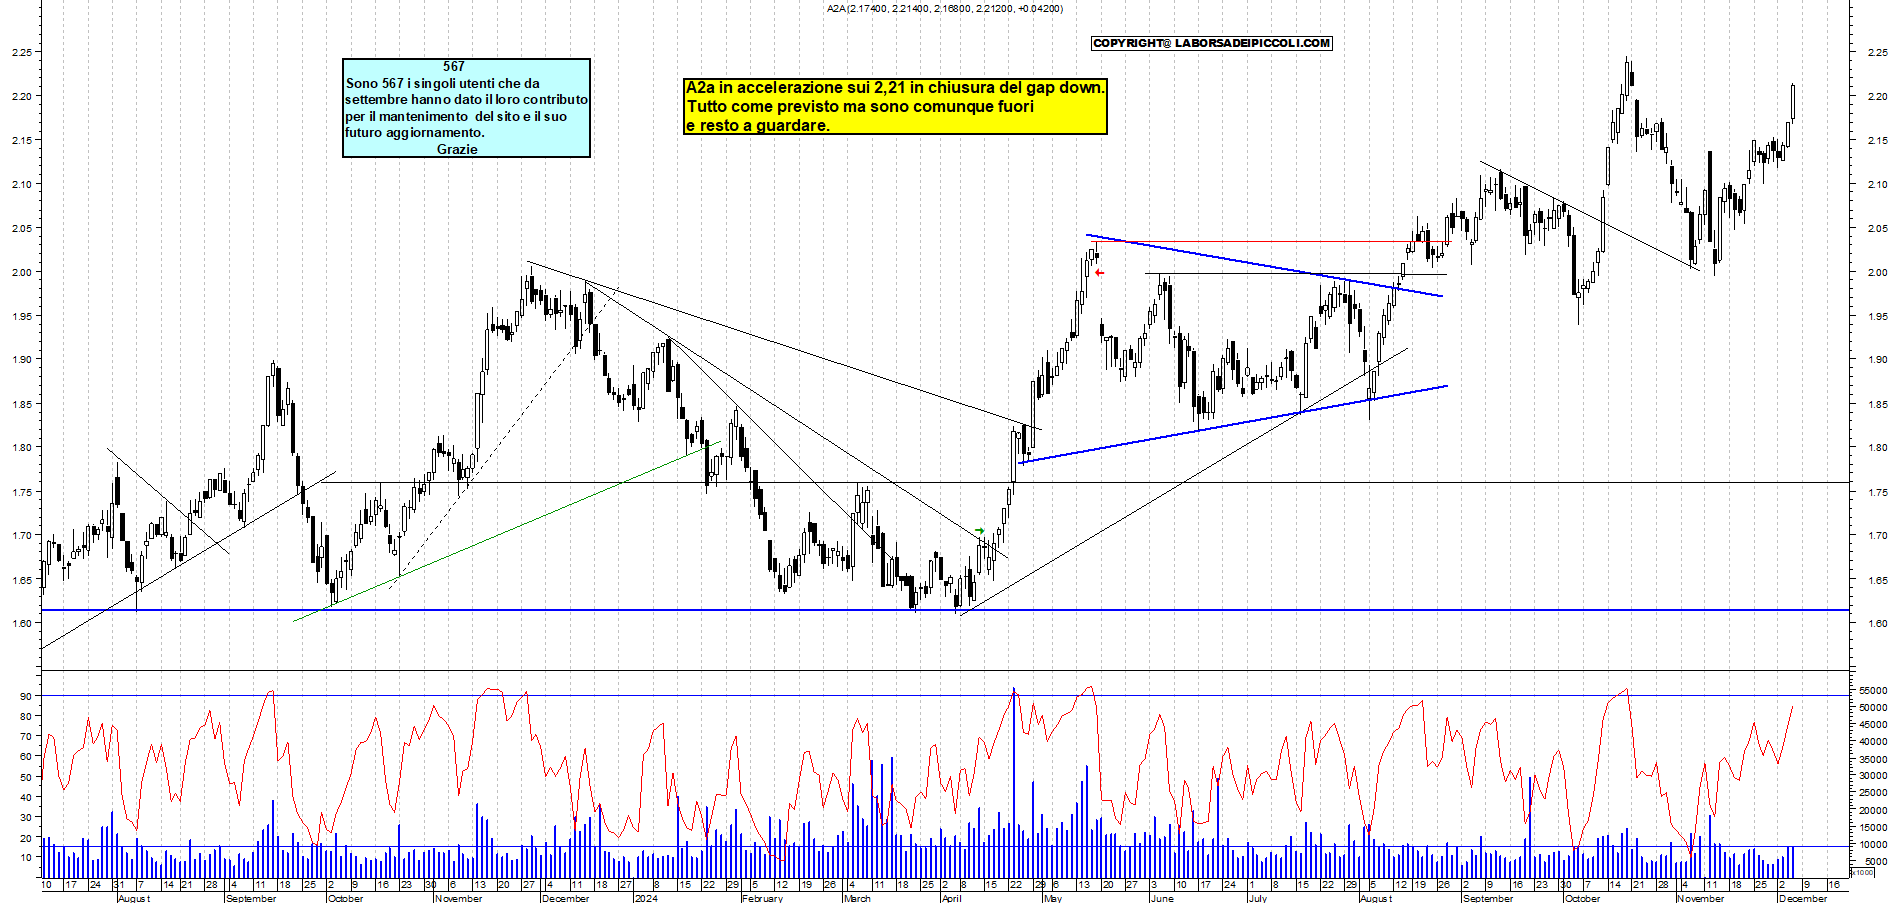The image size is (1890, 903).
Task: Click the 2.25 price label on left axis
Action: click(20, 52)
